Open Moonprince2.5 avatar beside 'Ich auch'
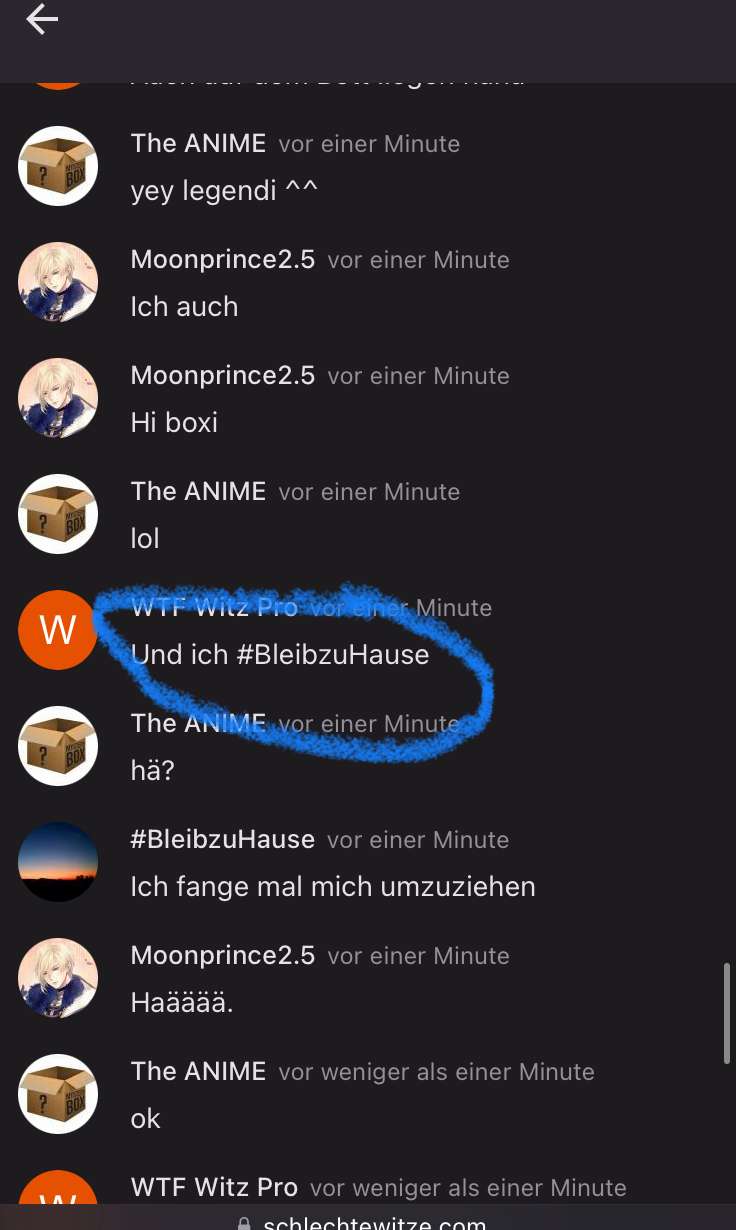Screen dimensions: 736x1230 (x=58, y=282)
